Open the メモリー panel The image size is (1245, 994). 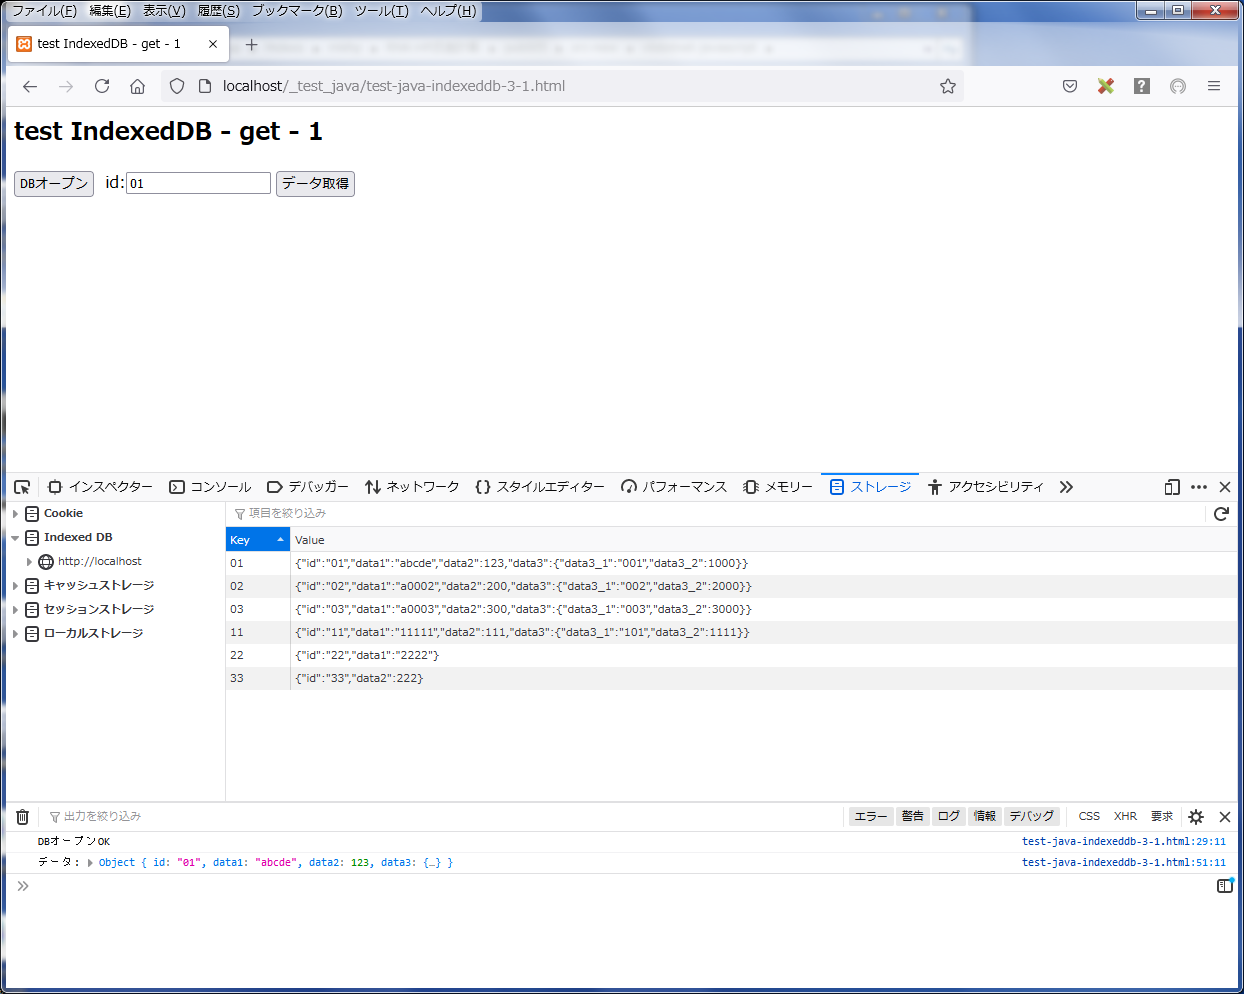tap(778, 487)
